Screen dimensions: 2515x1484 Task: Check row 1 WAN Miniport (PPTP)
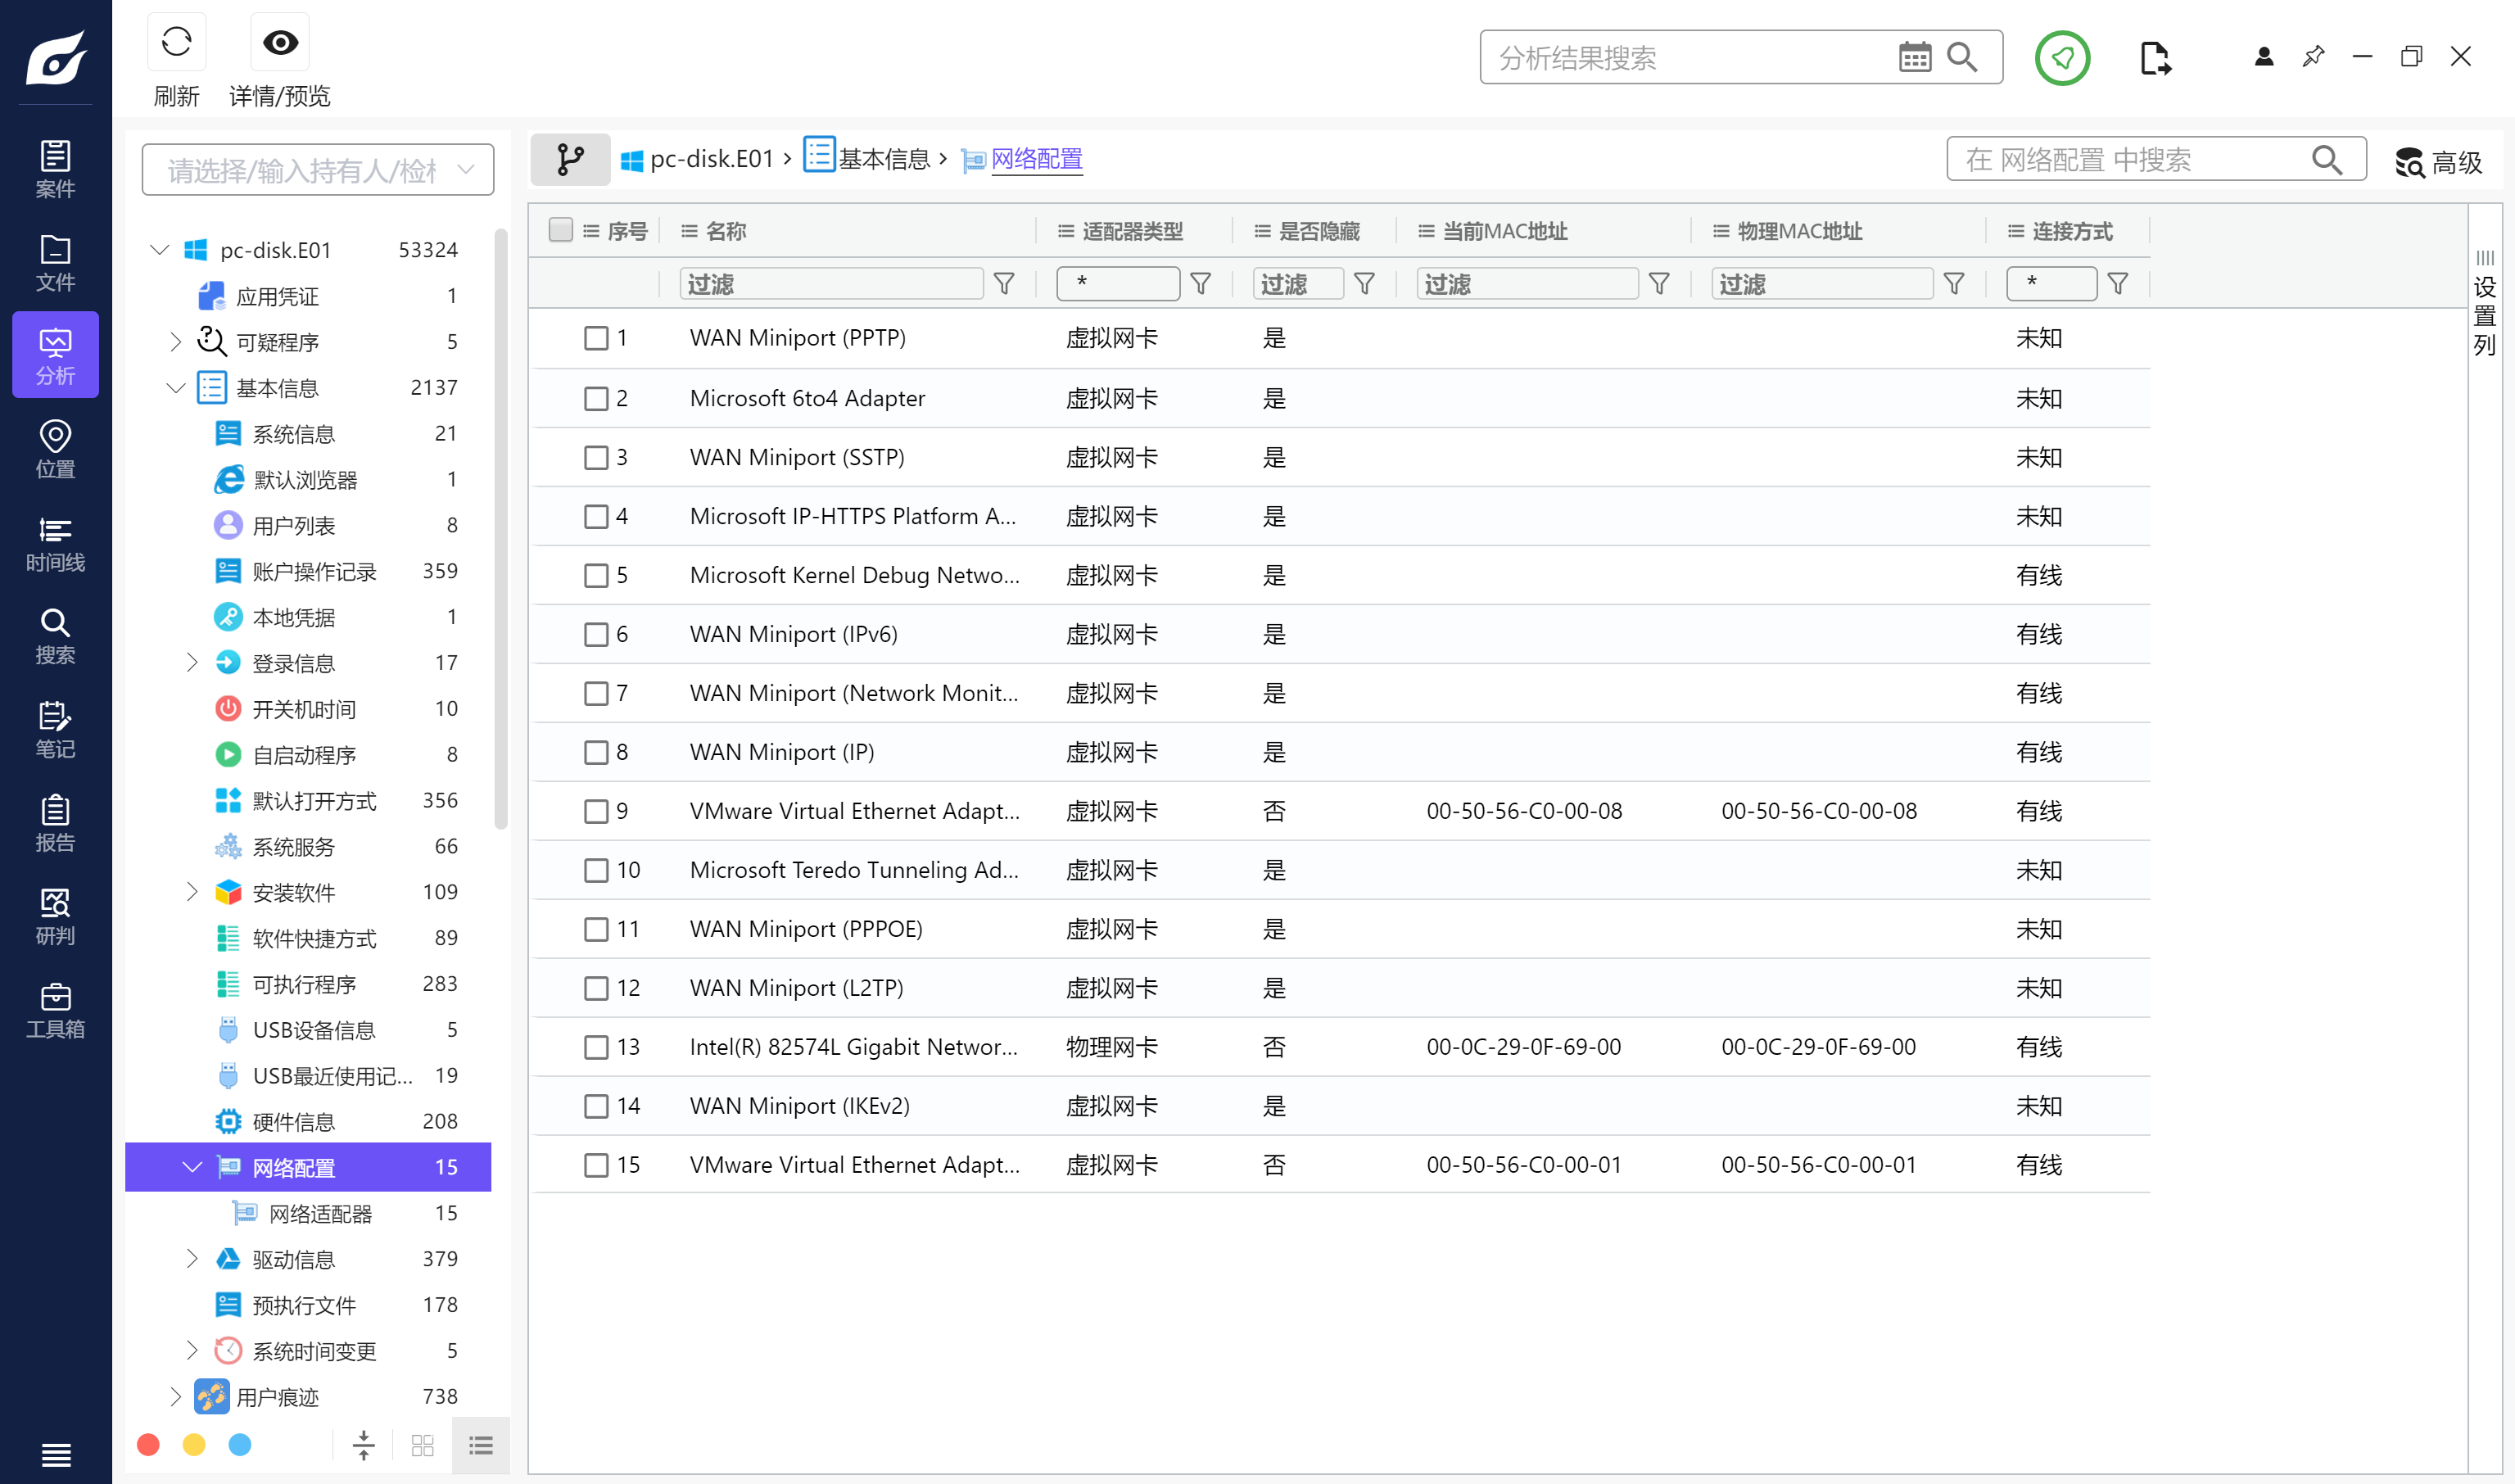click(596, 338)
